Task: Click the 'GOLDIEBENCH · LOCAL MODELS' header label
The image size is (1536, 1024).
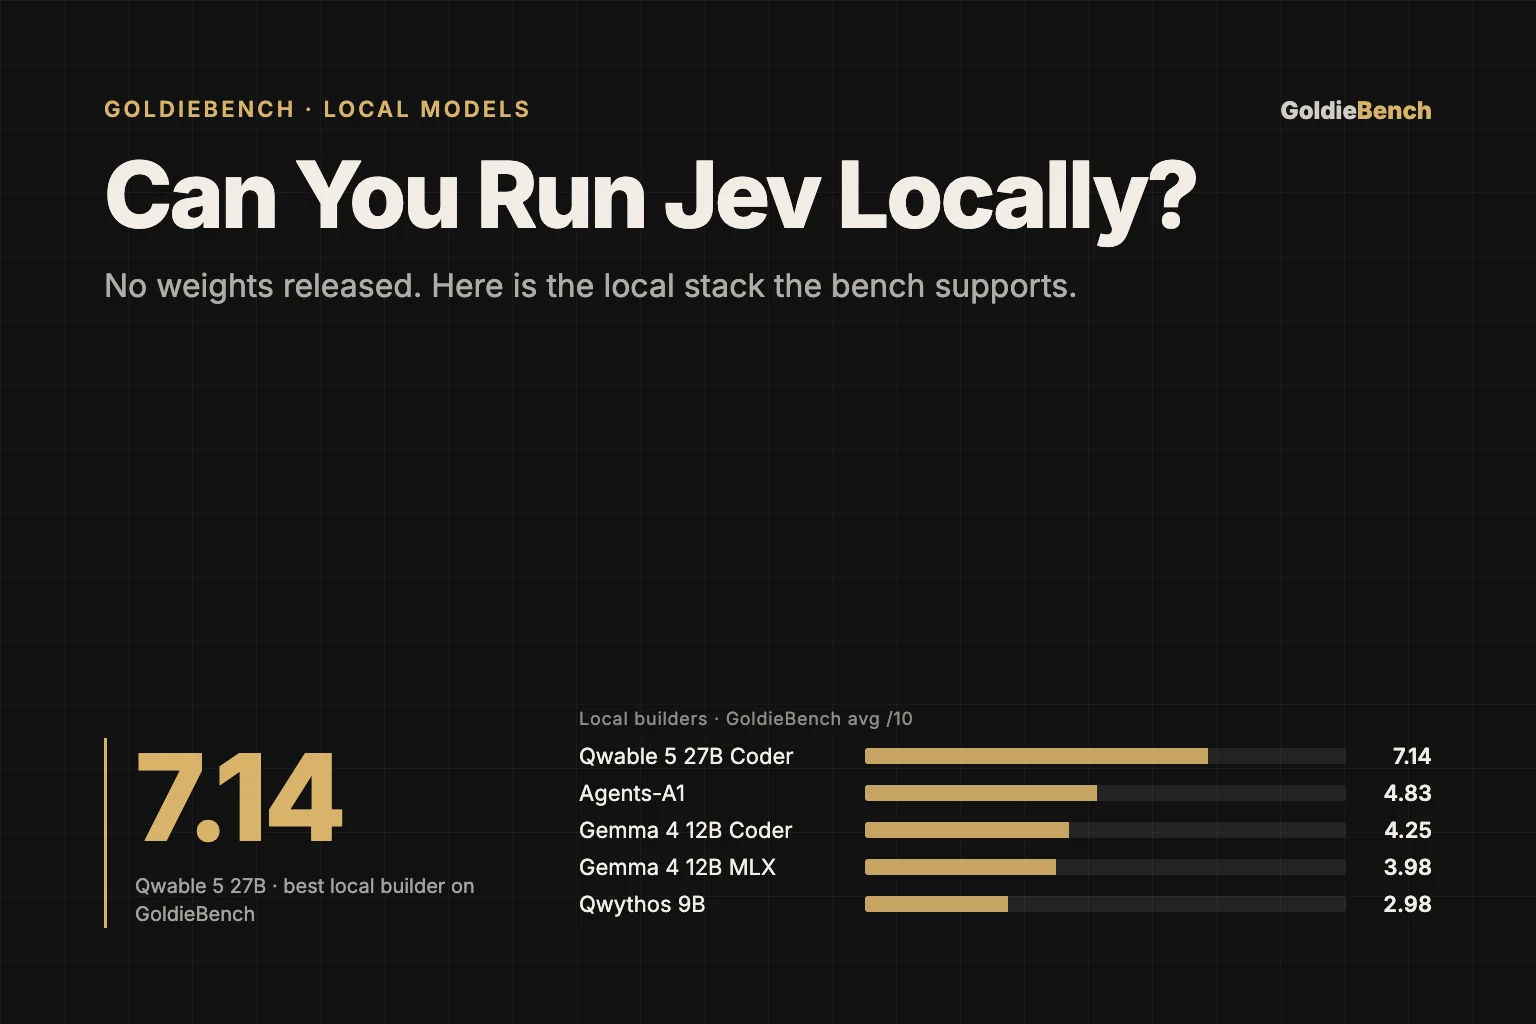Action: tap(317, 109)
